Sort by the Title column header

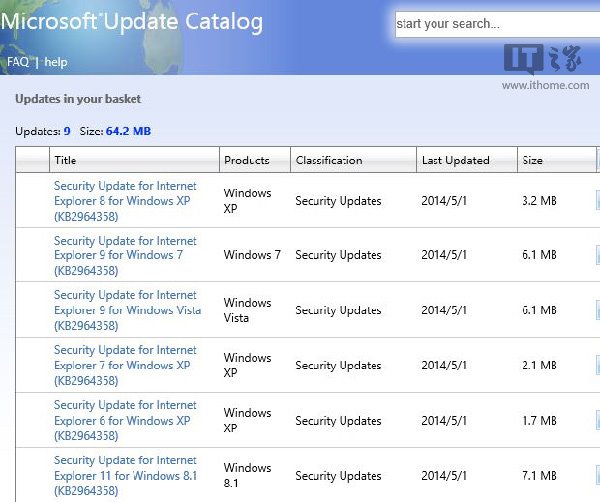(134, 160)
